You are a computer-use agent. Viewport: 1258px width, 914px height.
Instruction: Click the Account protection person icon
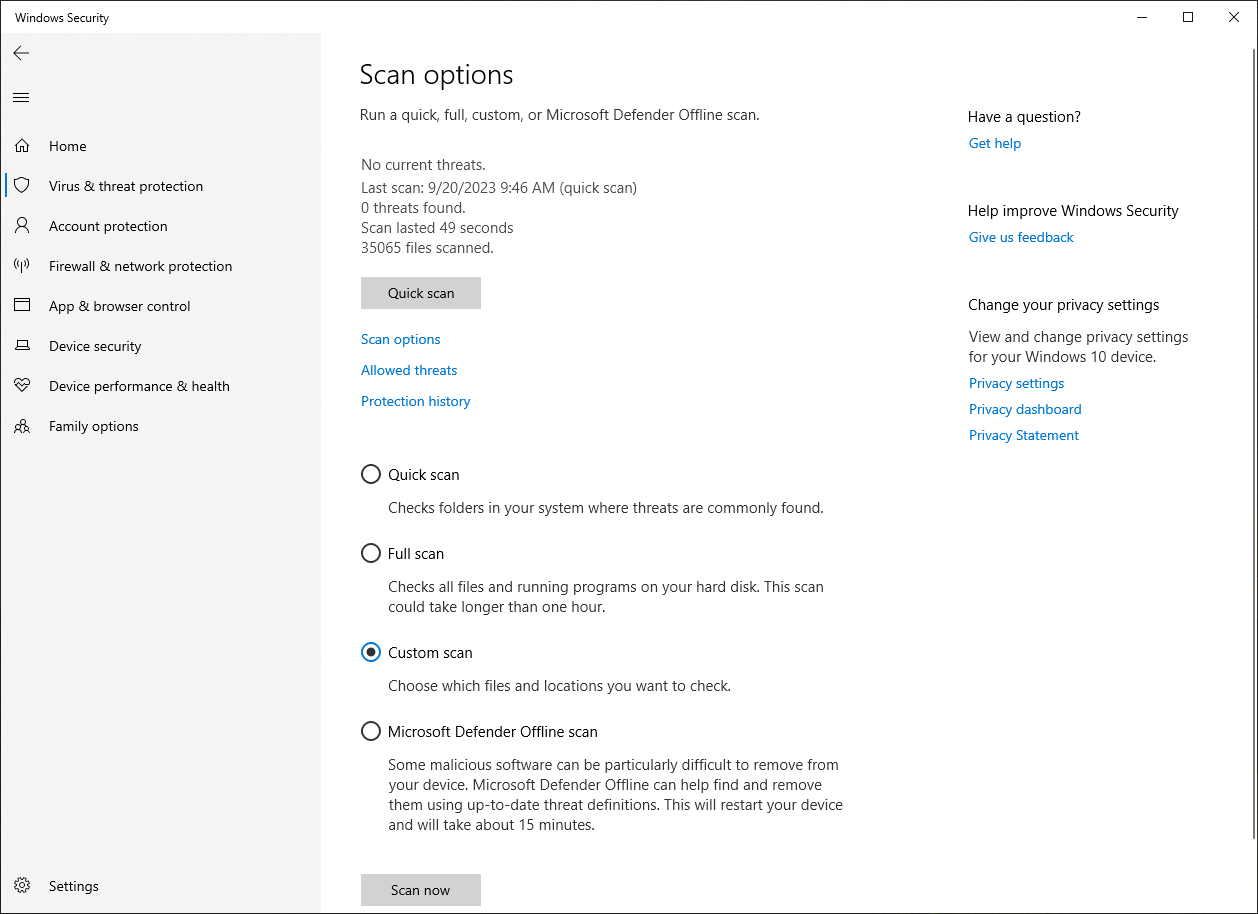pos(21,225)
